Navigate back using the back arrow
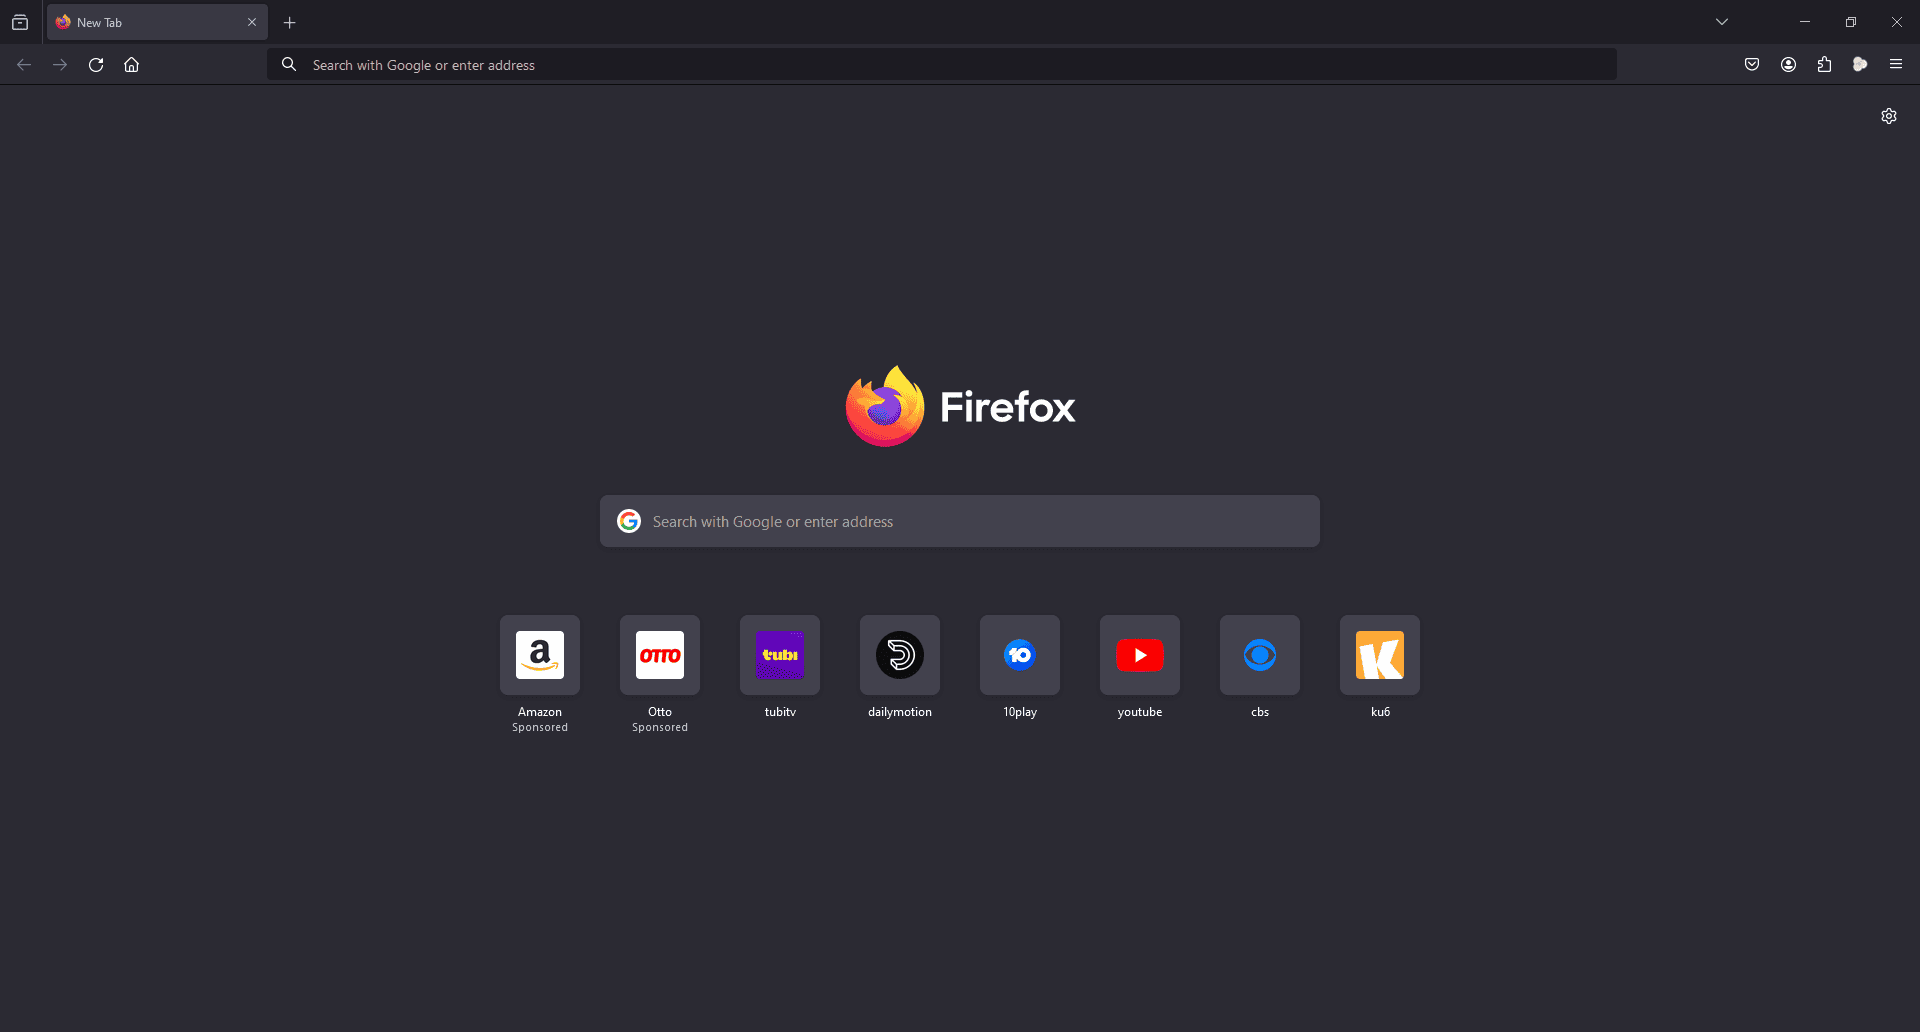The image size is (1920, 1032). (23, 64)
